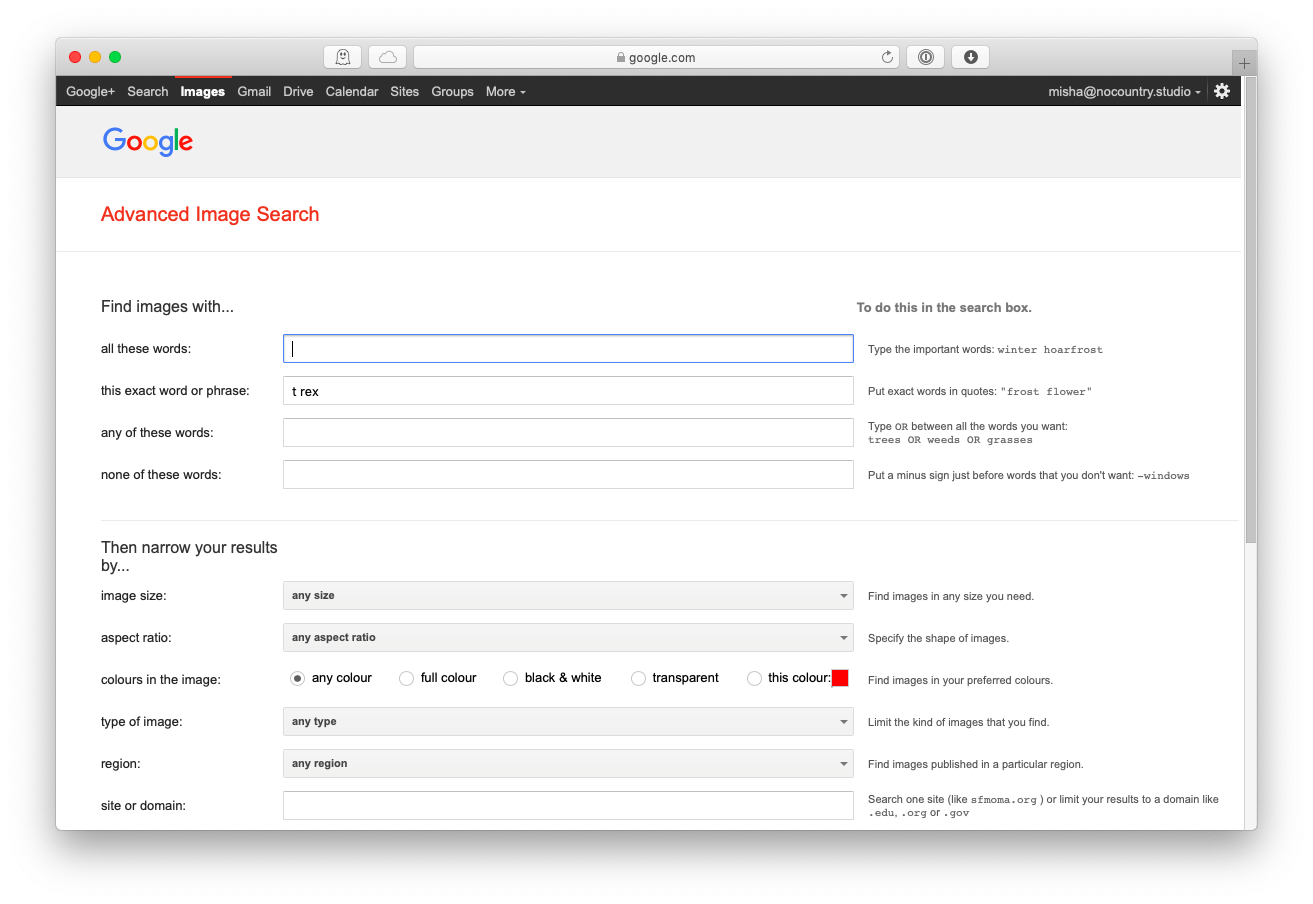This screenshot has width=1313, height=904.
Task: Click the "Find images published in a particular region." text
Action: (976, 764)
